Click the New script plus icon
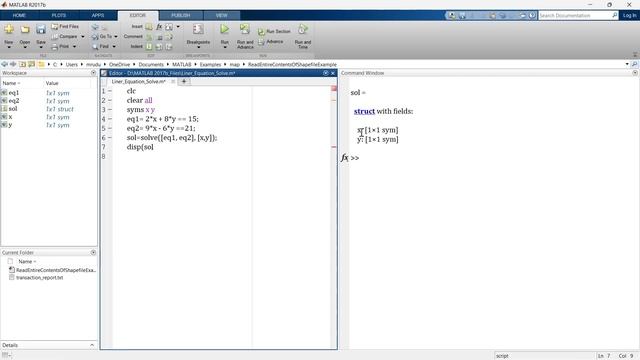This screenshot has width=640, height=360. (9, 29)
